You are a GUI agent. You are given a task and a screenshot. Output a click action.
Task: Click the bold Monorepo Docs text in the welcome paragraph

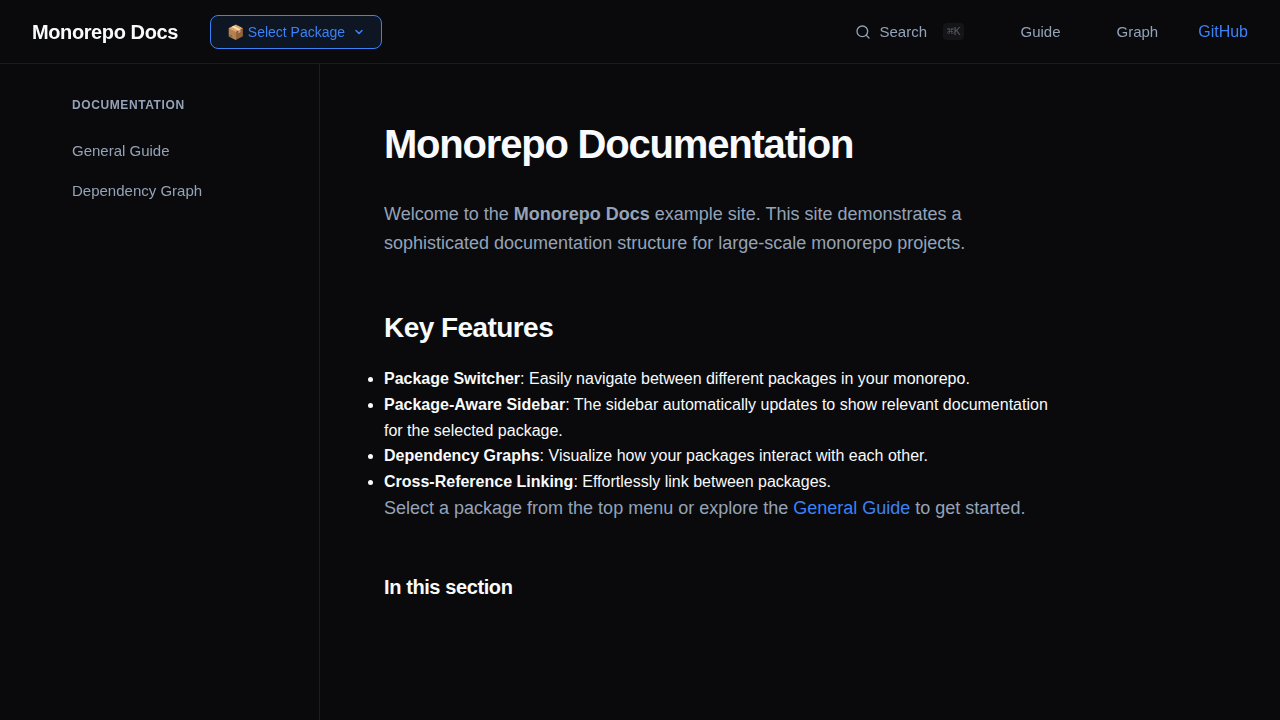581,213
